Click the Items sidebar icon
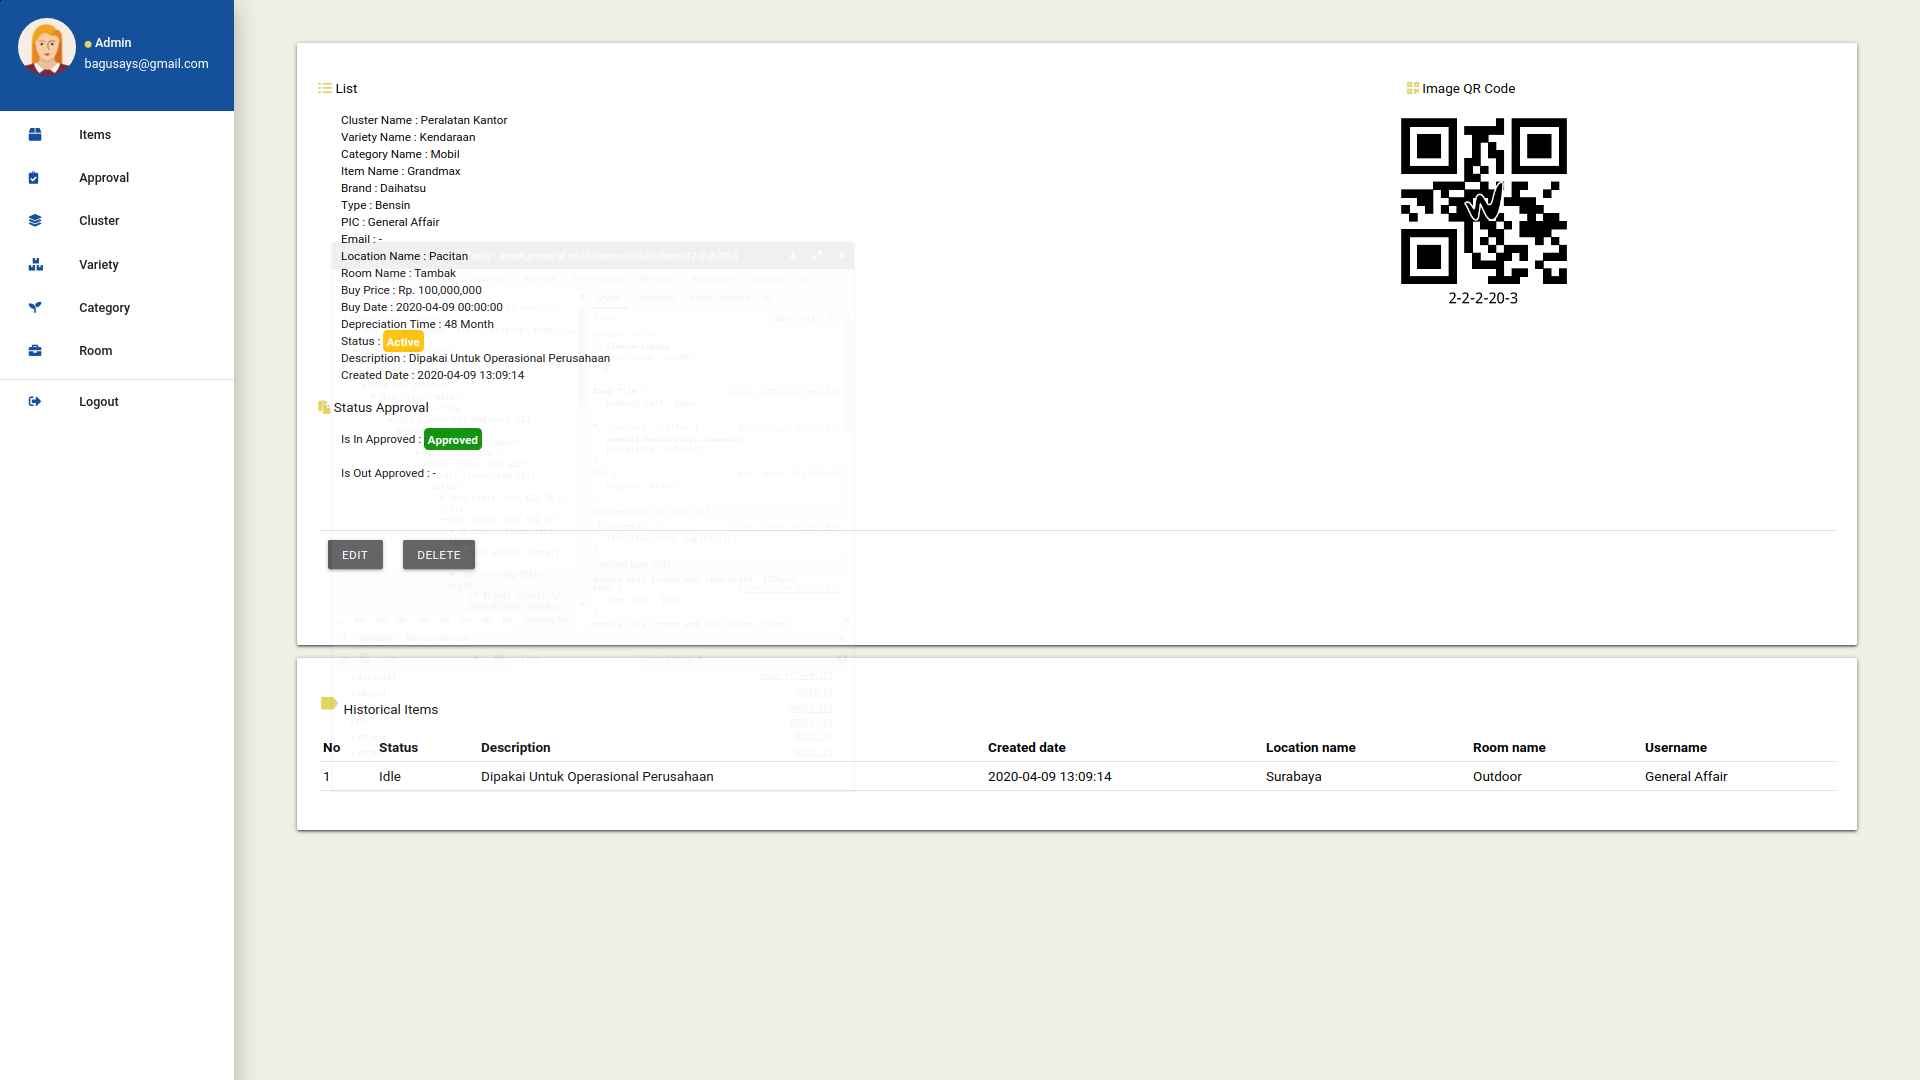The image size is (1920, 1080). (35, 135)
